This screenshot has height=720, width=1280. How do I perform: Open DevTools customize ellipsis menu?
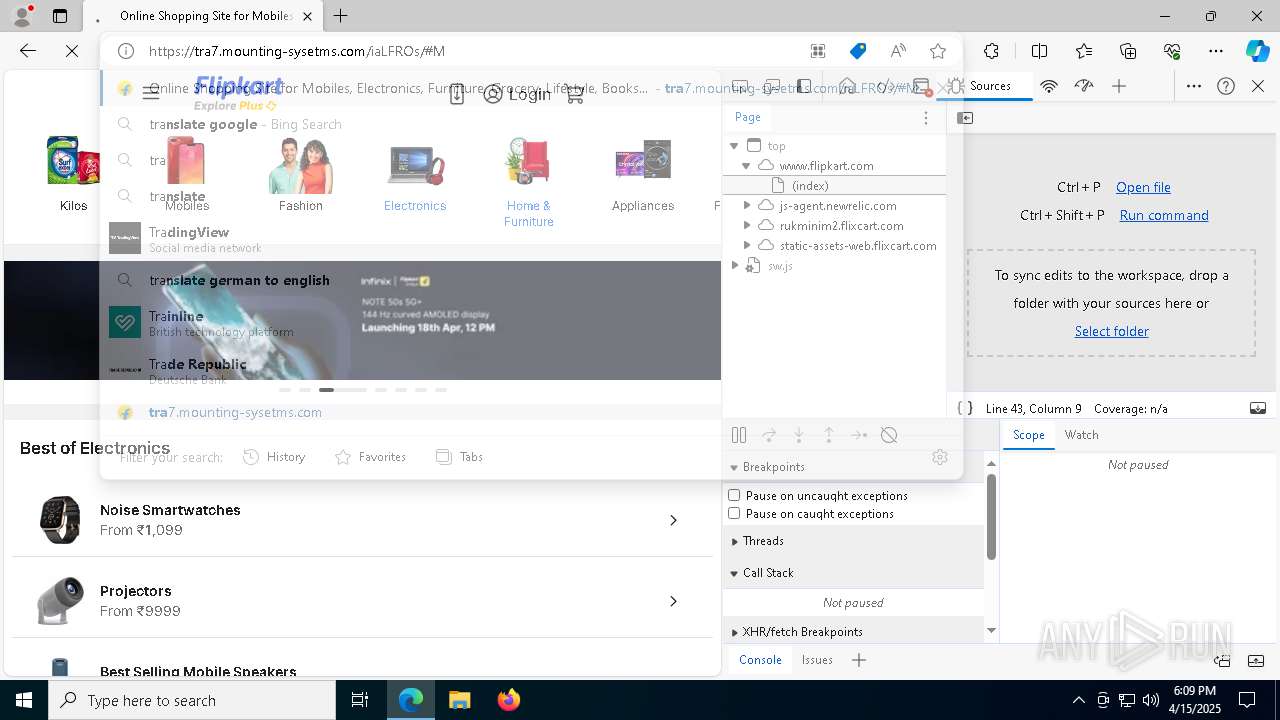coord(1194,86)
